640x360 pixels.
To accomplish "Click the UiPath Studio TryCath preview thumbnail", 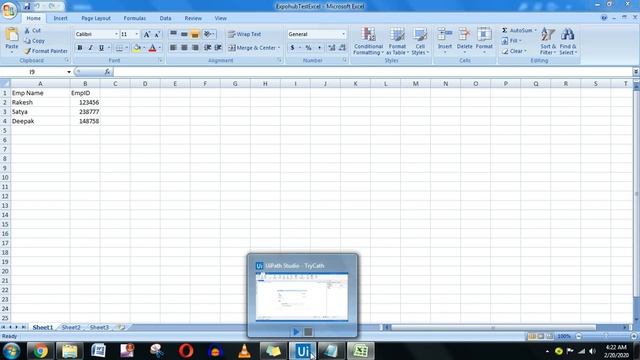I will click(302, 297).
